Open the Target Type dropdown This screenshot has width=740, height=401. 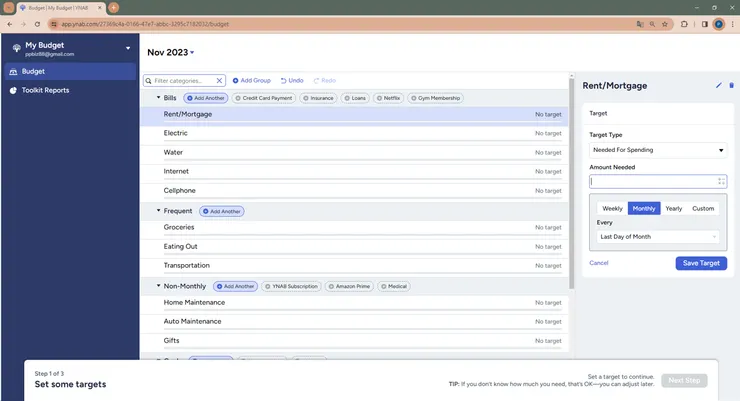point(658,150)
